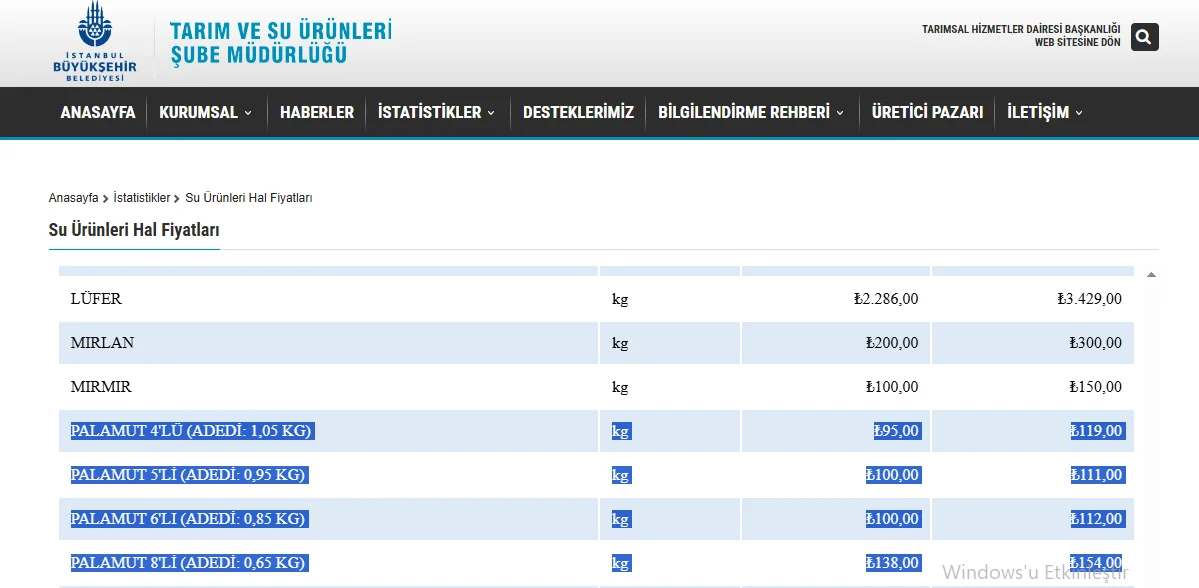The width and height of the screenshot is (1199, 588).
Task: Click MIRMIR price ₺150,00
Action: [x=1096, y=387]
